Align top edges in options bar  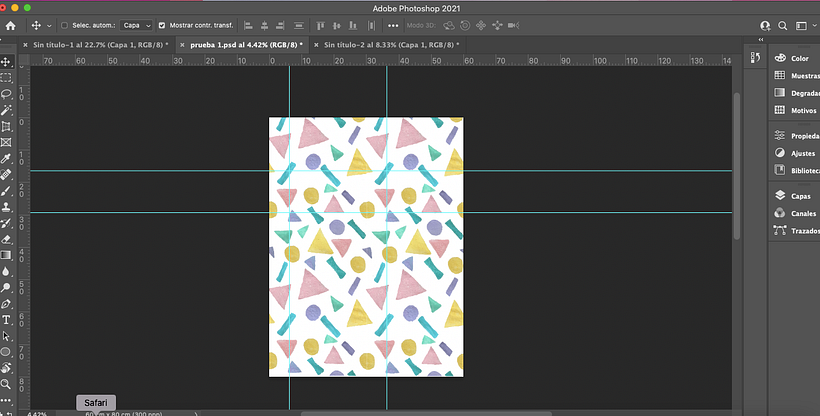[321, 25]
